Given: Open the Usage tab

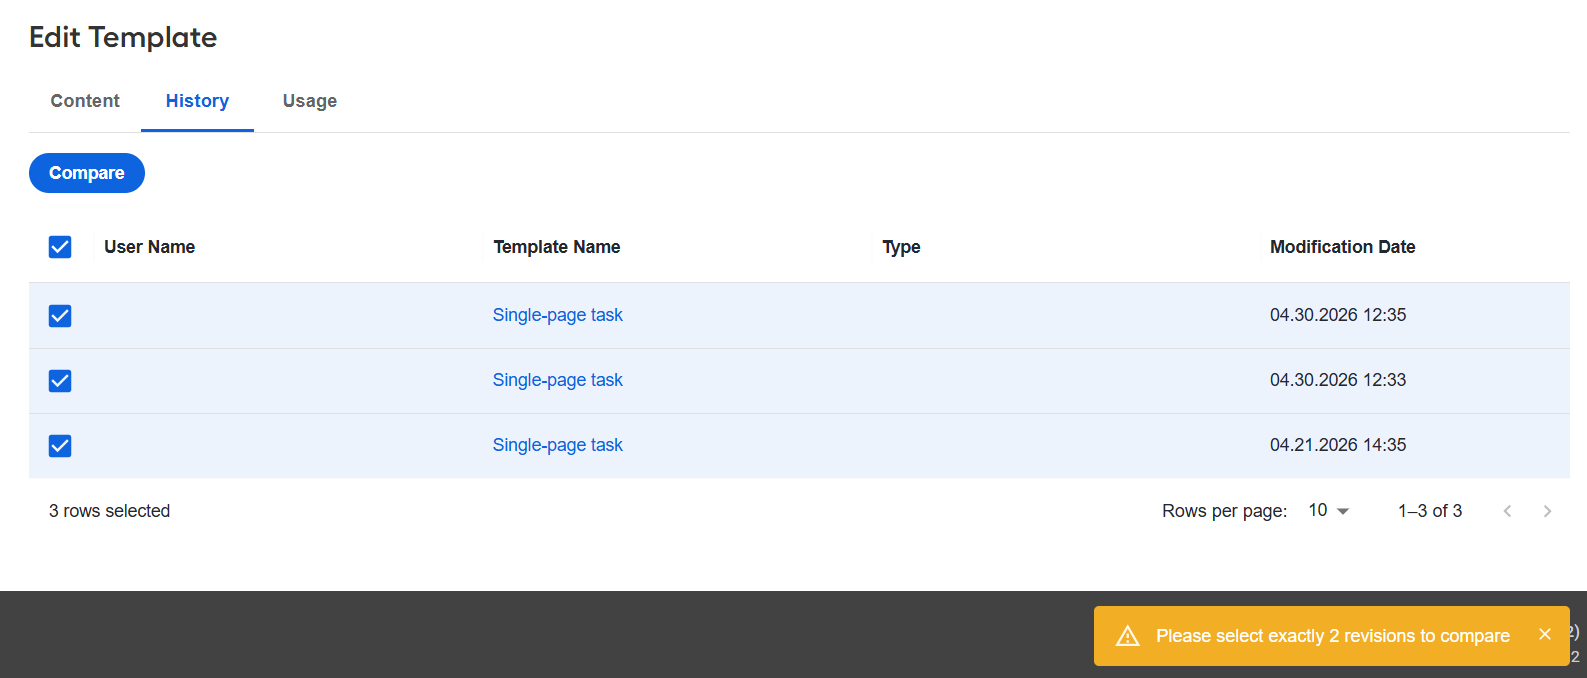Looking at the screenshot, I should 310,101.
